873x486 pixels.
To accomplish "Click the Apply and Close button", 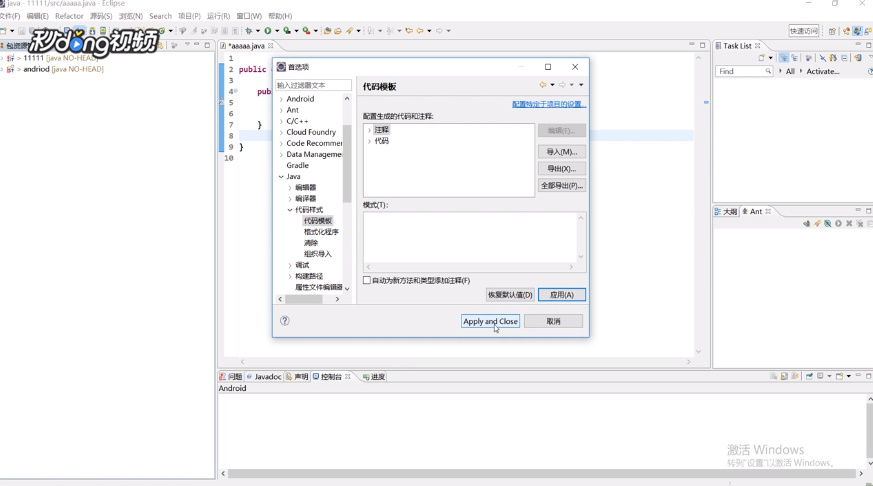I will coord(491,321).
